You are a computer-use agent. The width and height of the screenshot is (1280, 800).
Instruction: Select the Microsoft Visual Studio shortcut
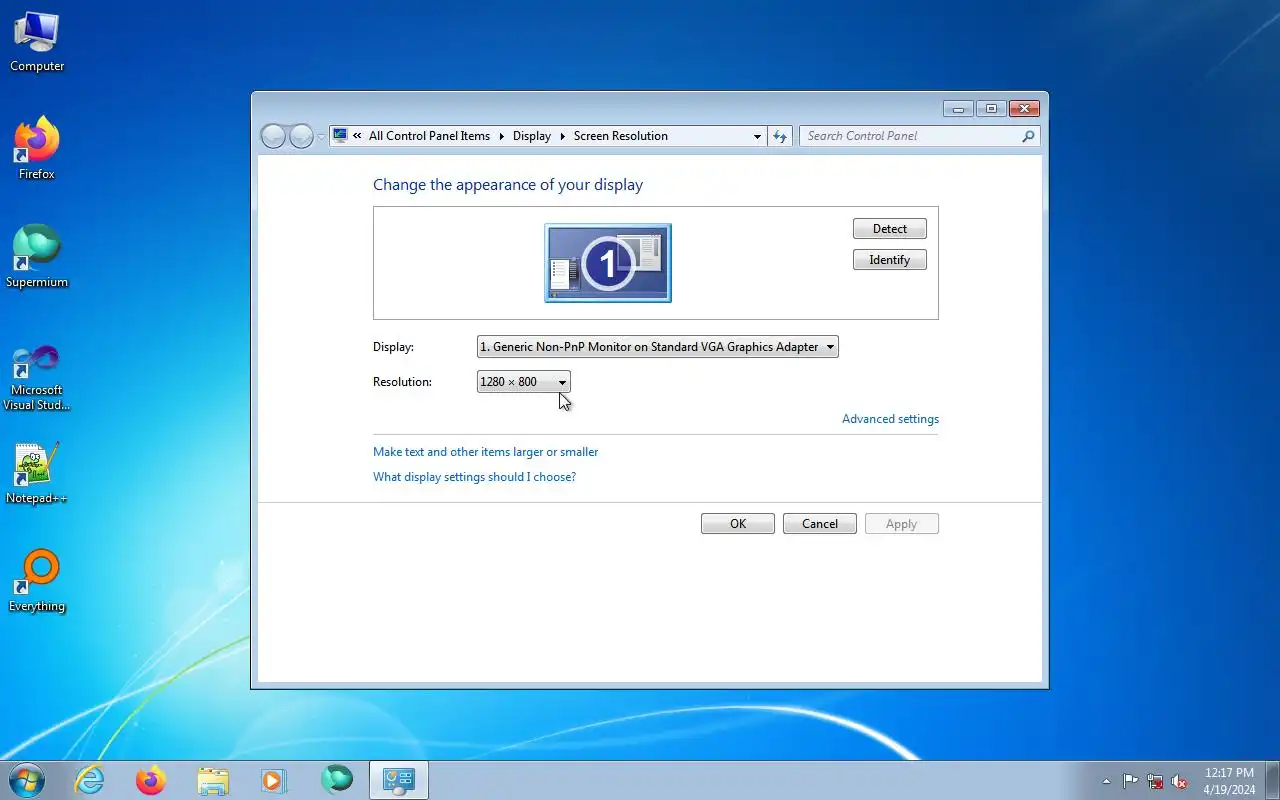click(x=37, y=376)
